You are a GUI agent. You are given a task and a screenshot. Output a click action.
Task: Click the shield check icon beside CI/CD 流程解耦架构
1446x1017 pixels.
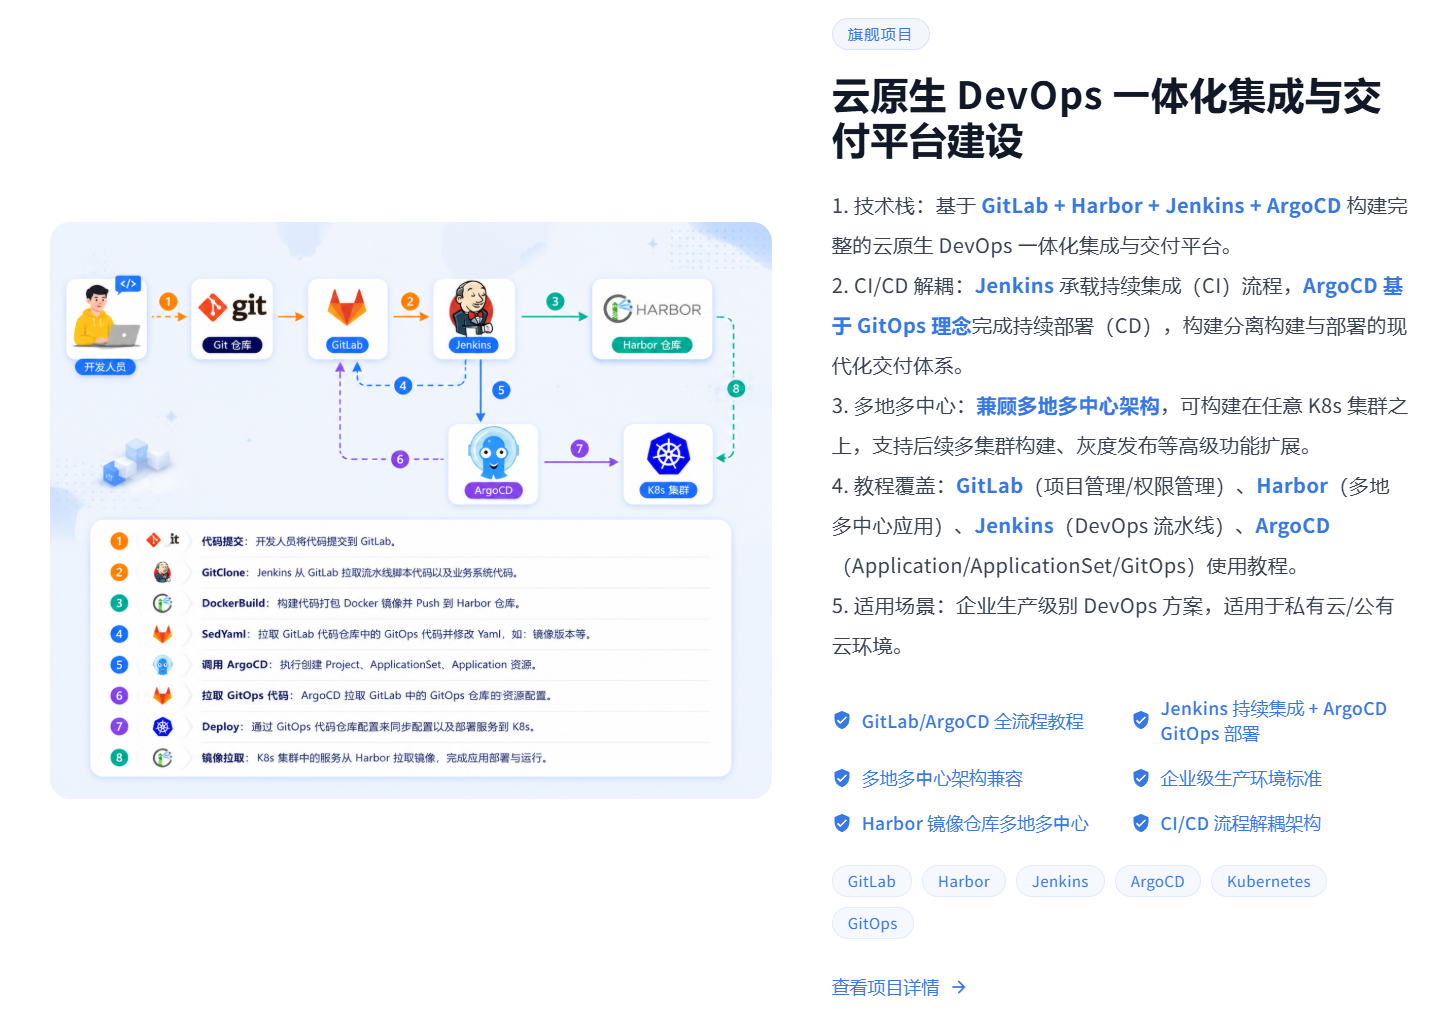[x=1140, y=823]
